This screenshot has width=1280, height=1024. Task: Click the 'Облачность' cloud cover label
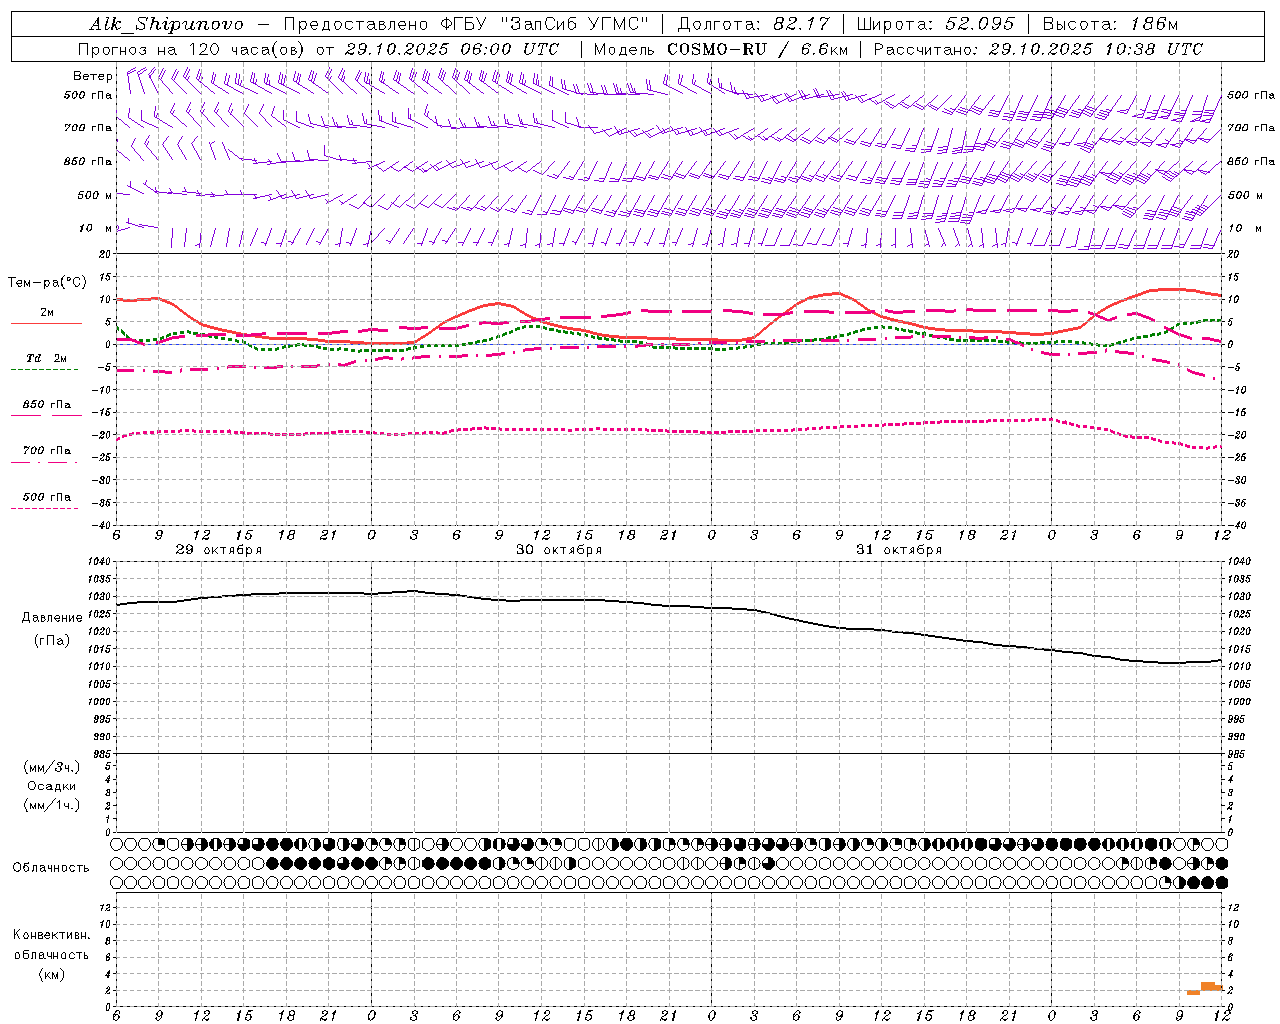[51, 867]
